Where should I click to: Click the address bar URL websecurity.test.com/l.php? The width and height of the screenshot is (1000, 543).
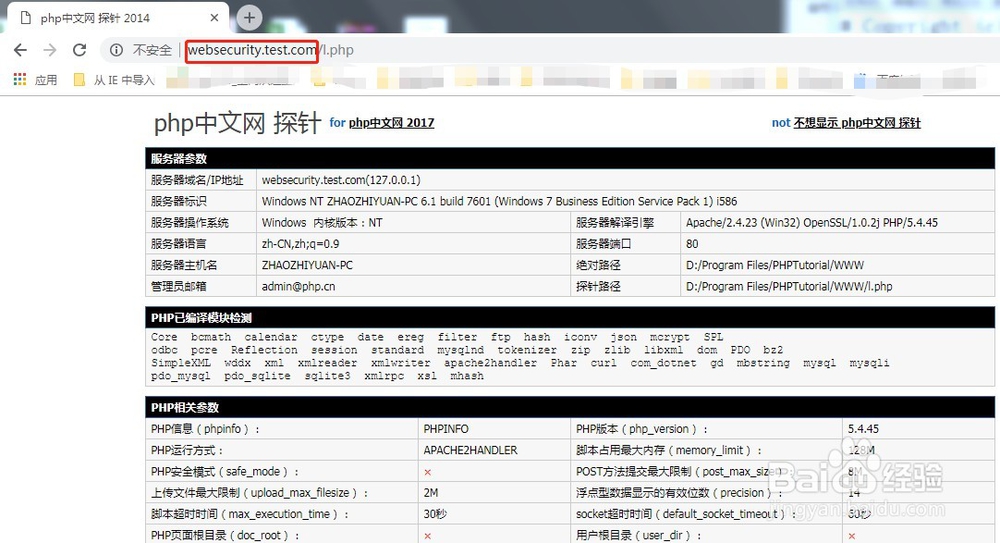point(270,50)
